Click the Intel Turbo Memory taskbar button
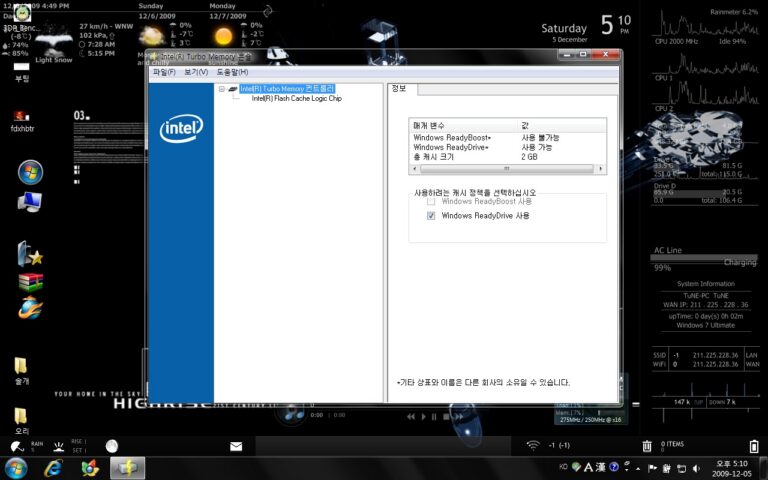The image size is (768, 480). 127,468
